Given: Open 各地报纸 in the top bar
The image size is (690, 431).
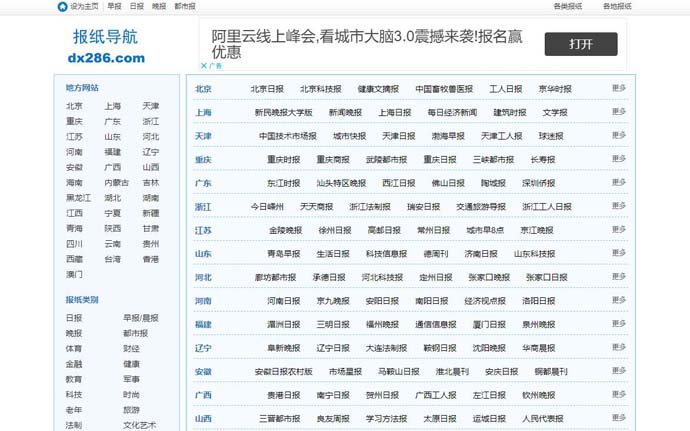Looking at the screenshot, I should click(x=617, y=6).
